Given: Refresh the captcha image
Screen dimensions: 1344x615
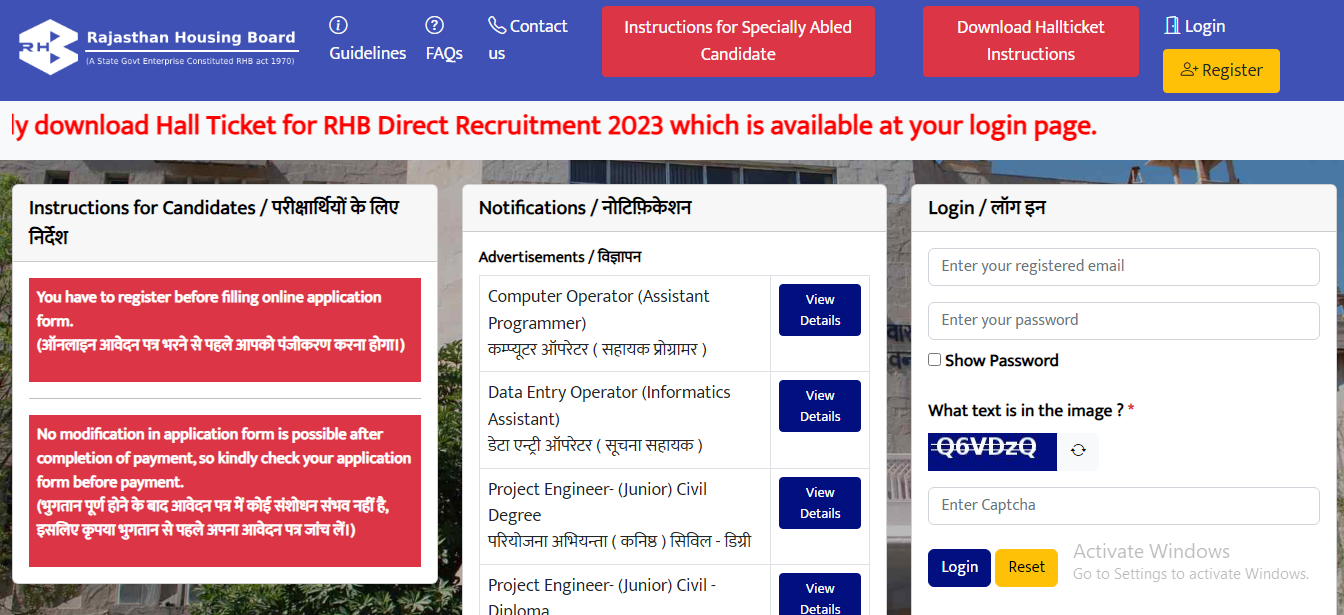Looking at the screenshot, I should coord(1078,451).
